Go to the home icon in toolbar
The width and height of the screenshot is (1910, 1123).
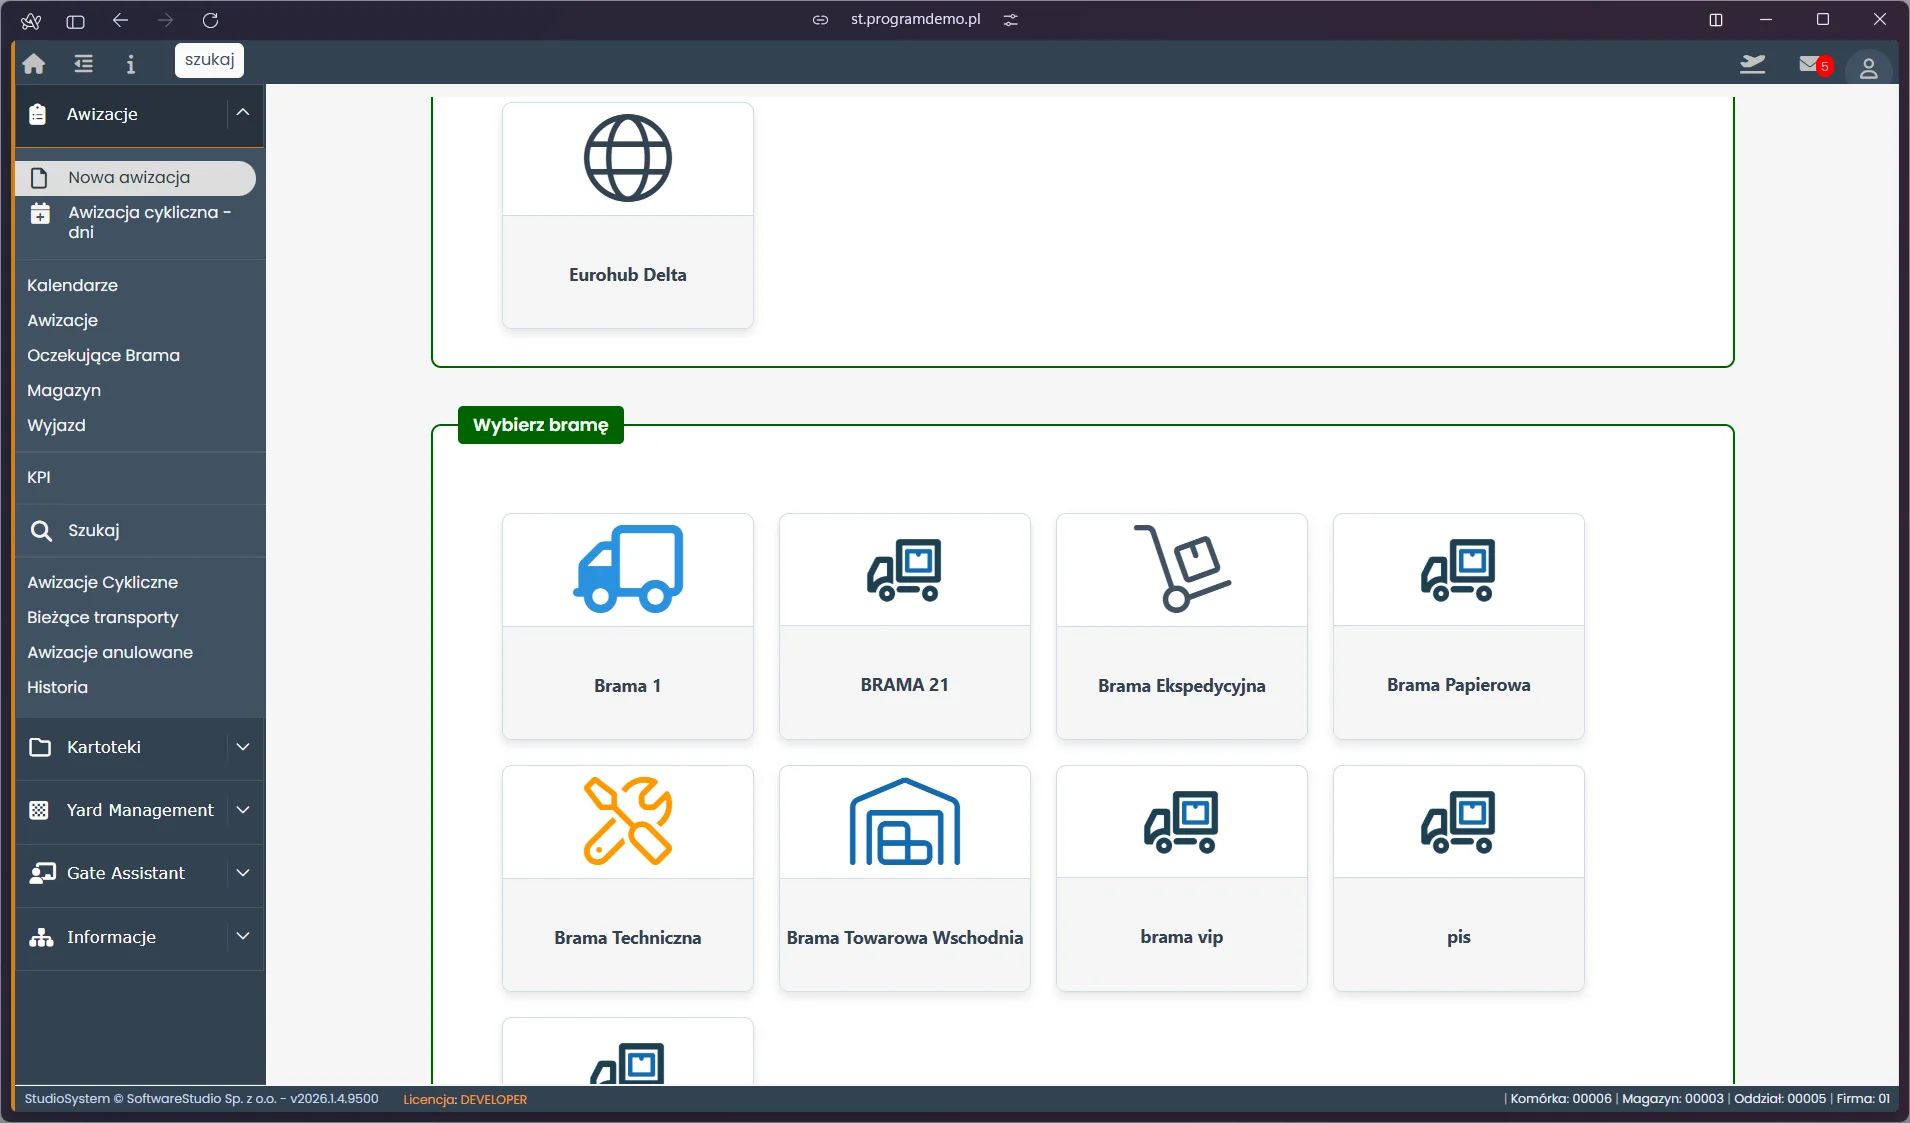(x=34, y=64)
